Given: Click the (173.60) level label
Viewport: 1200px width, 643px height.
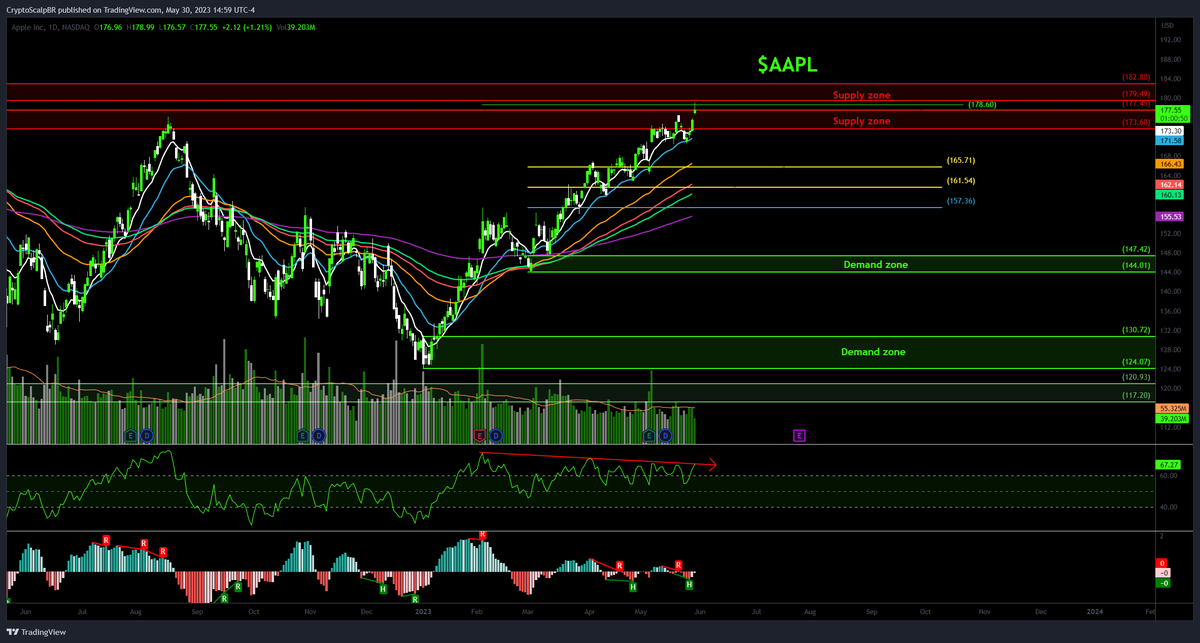Looking at the screenshot, I should (x=1136, y=122).
